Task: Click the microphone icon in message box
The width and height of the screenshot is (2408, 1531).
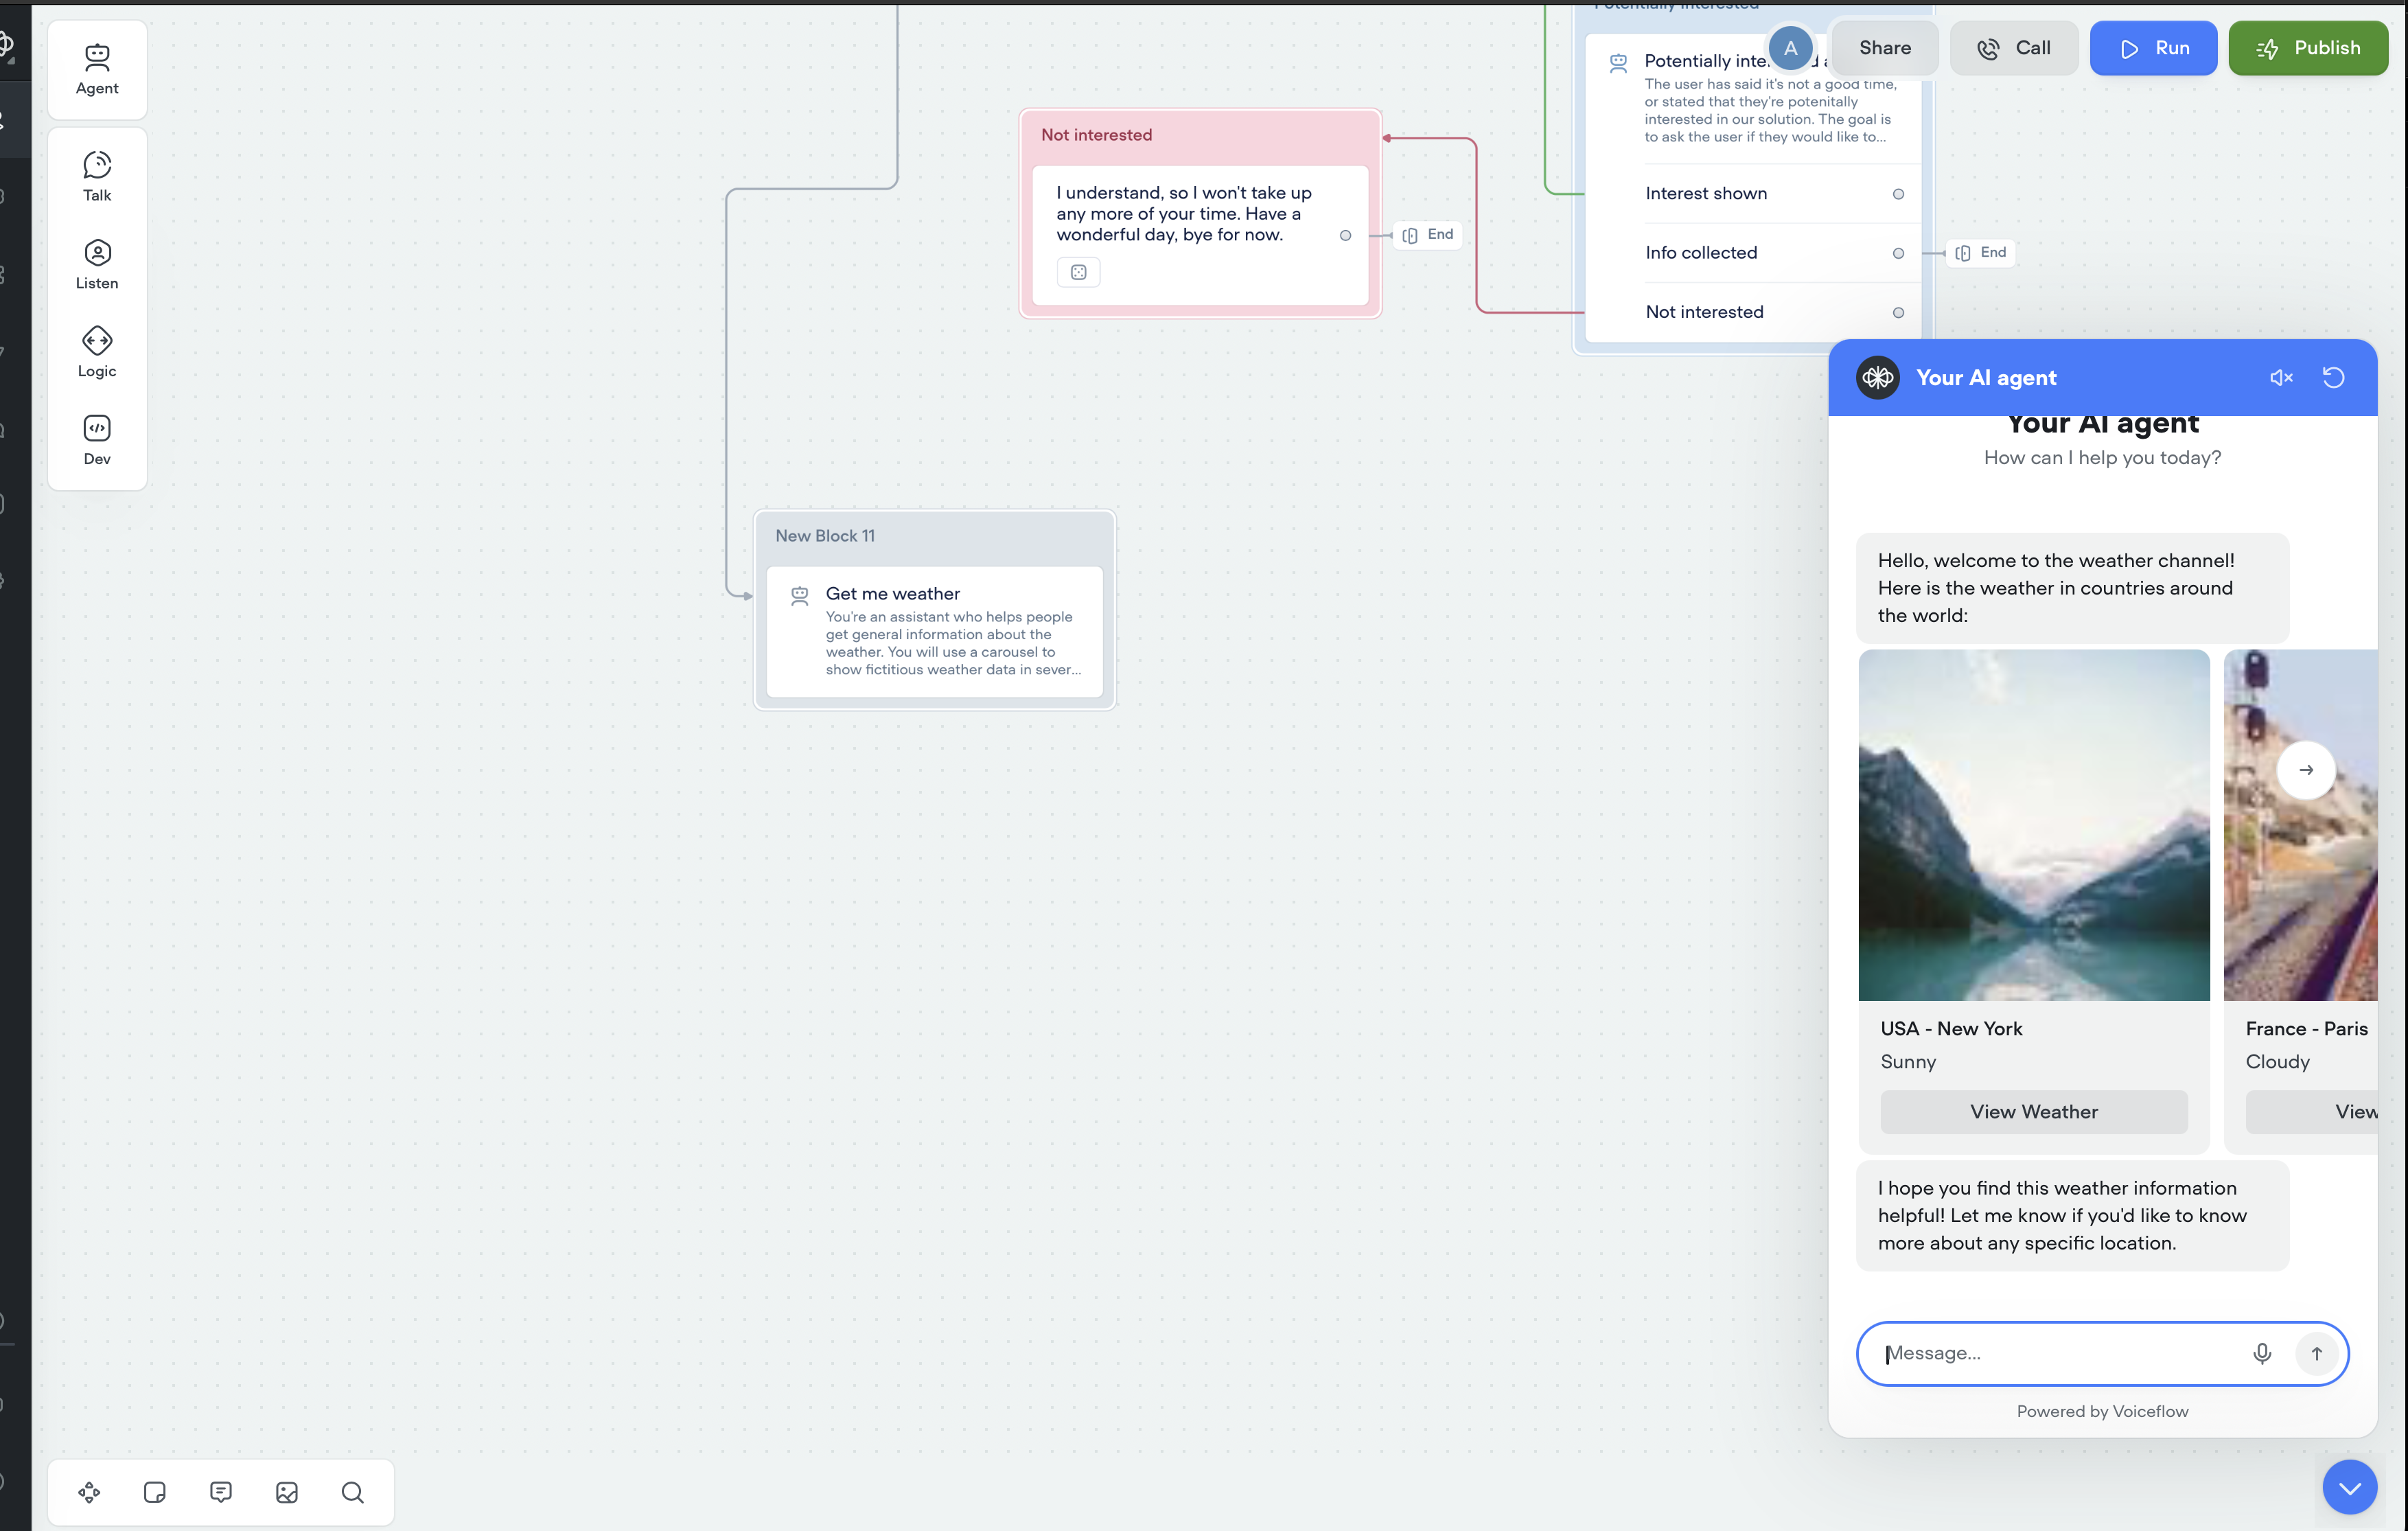Action: 2262,1353
